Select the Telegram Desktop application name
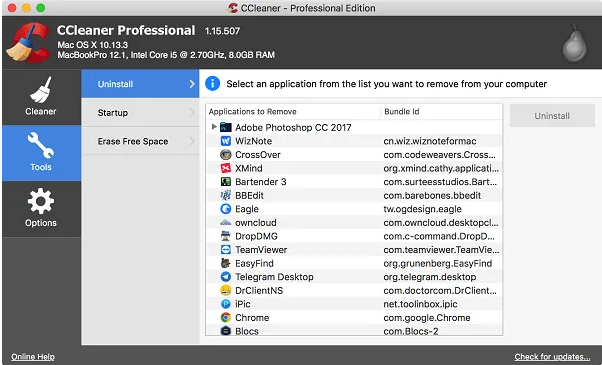The image size is (602, 365). (274, 277)
